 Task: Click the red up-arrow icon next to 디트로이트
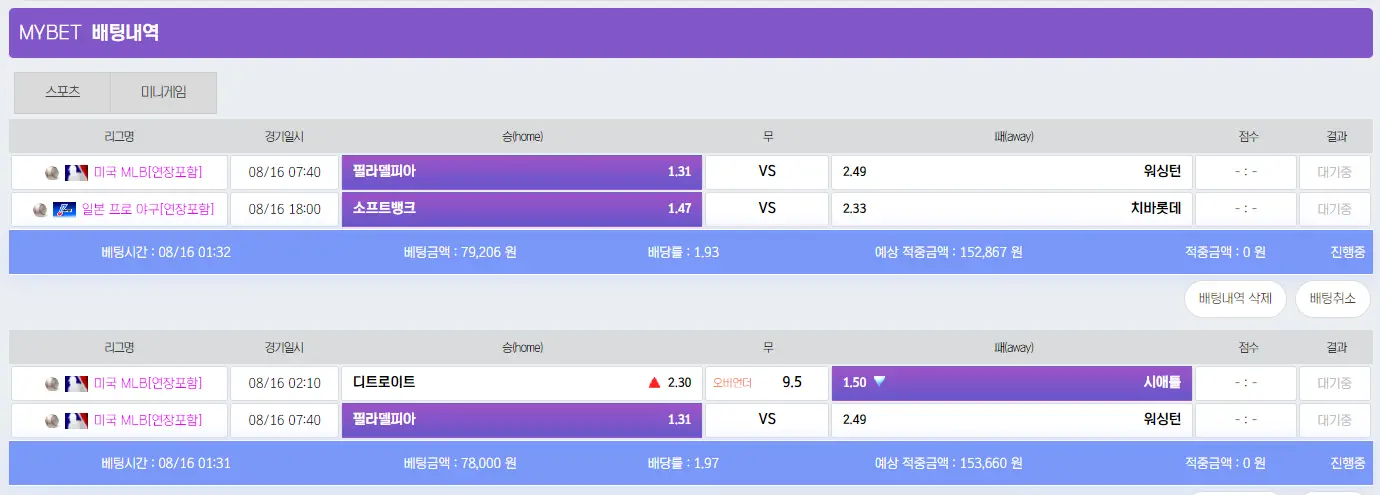(x=654, y=382)
